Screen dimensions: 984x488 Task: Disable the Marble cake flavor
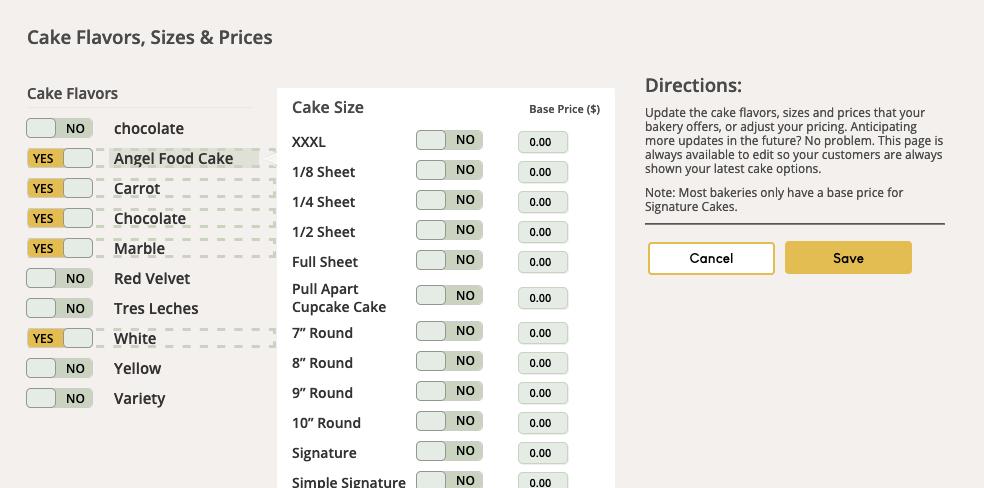pos(59,248)
